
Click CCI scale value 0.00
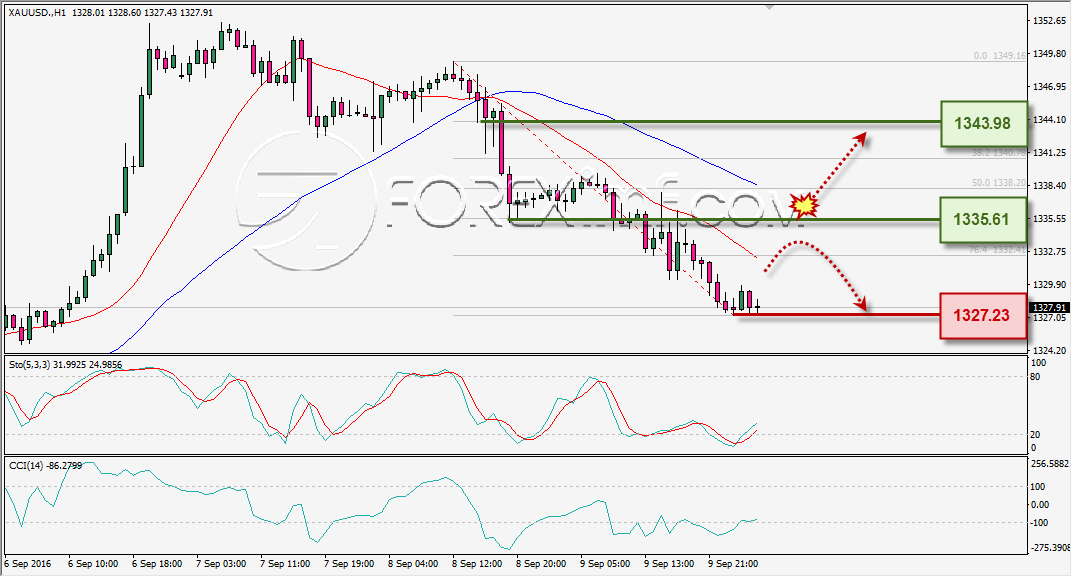(1039, 505)
